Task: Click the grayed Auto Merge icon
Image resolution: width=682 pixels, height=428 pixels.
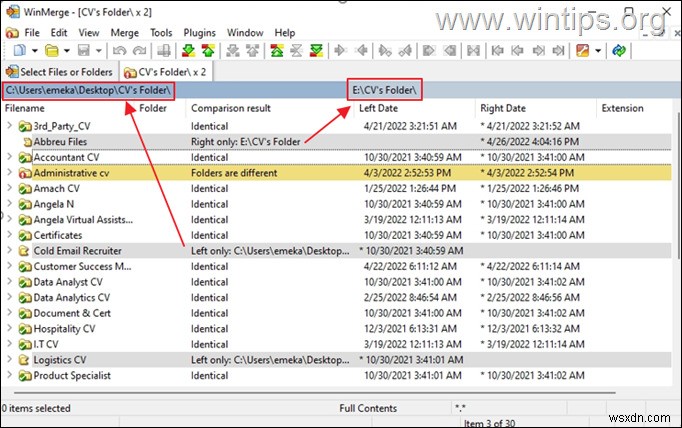Action: click(x=473, y=51)
